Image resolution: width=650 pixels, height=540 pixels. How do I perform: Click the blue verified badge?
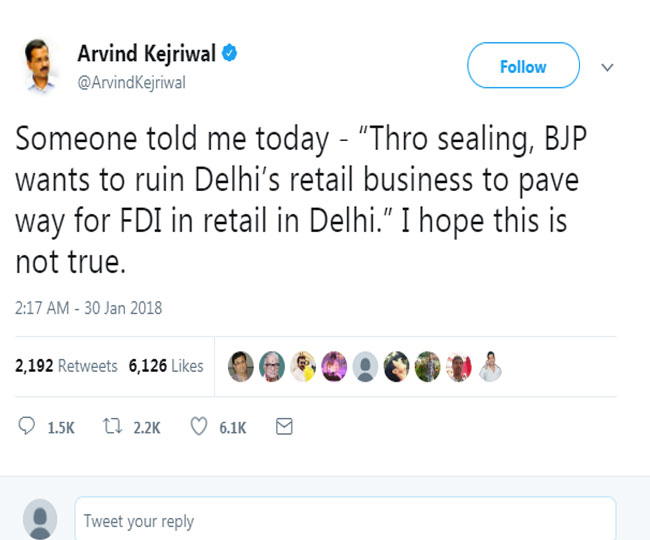tap(229, 54)
